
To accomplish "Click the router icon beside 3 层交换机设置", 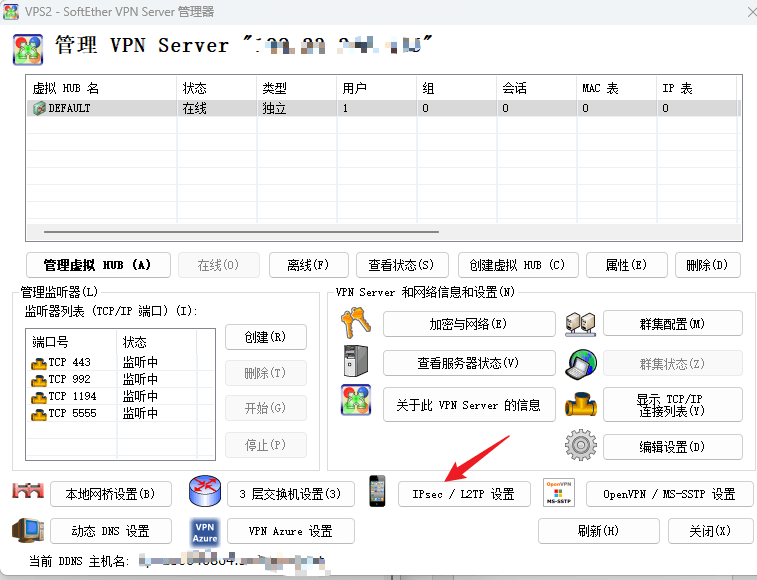I will click(x=203, y=492).
